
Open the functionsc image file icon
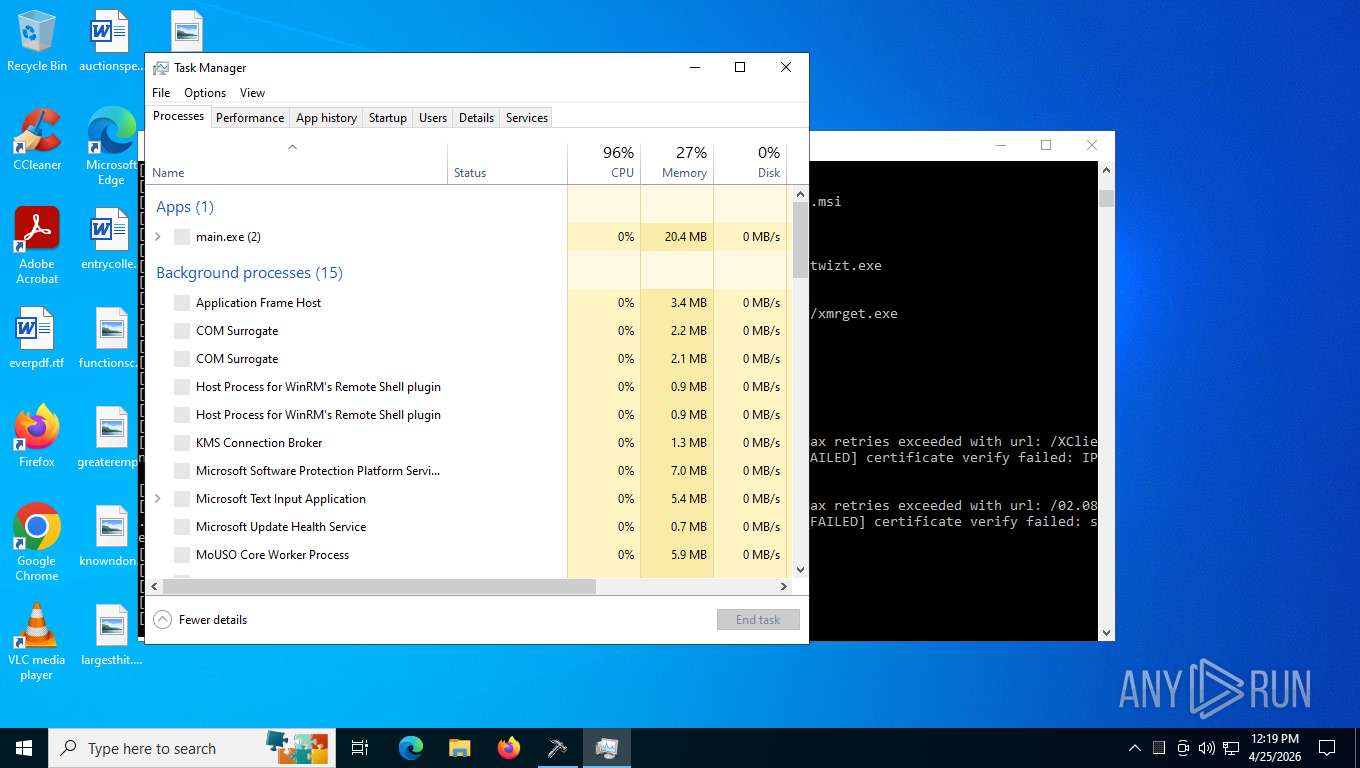click(x=111, y=338)
